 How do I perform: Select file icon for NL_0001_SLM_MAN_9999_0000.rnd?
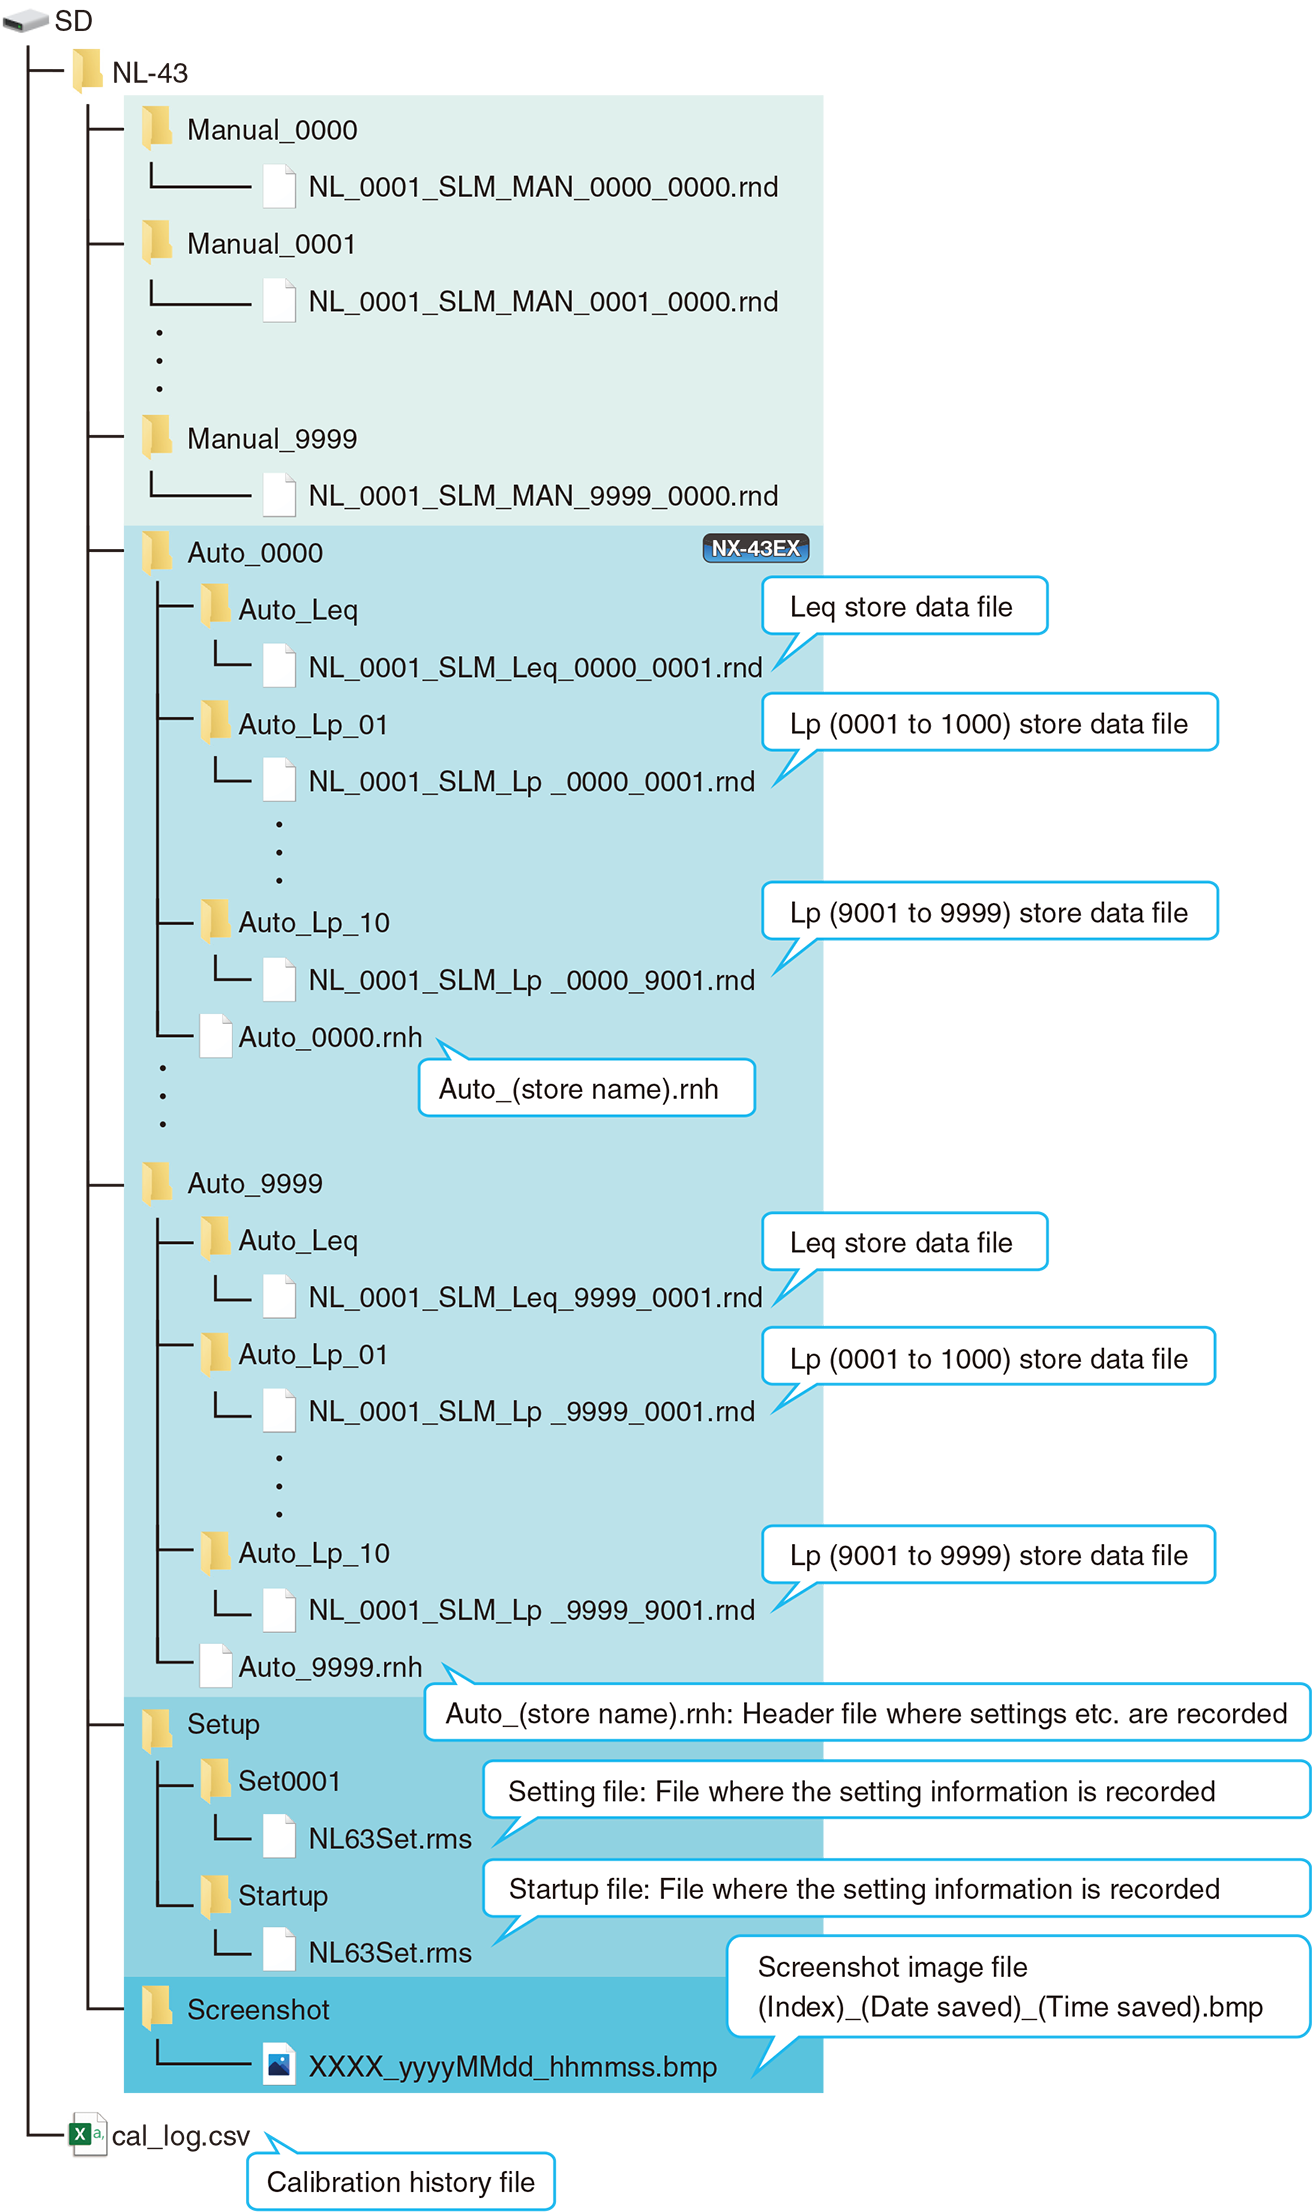point(279,495)
